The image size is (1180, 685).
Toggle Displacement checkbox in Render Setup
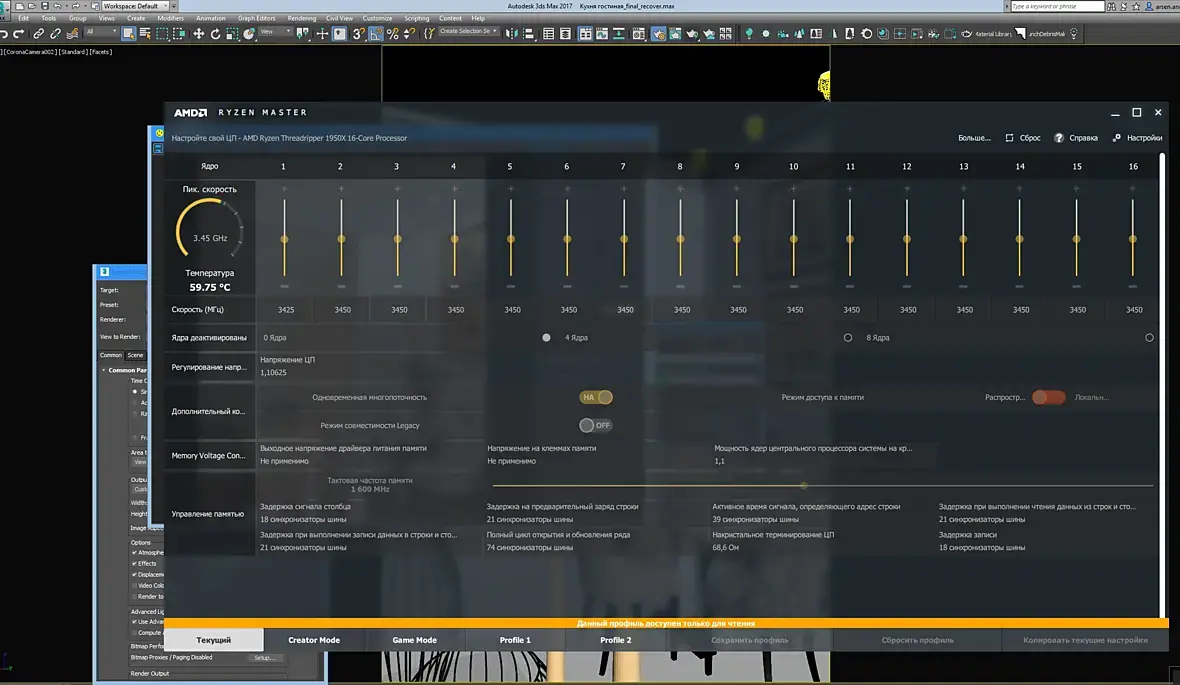135,574
